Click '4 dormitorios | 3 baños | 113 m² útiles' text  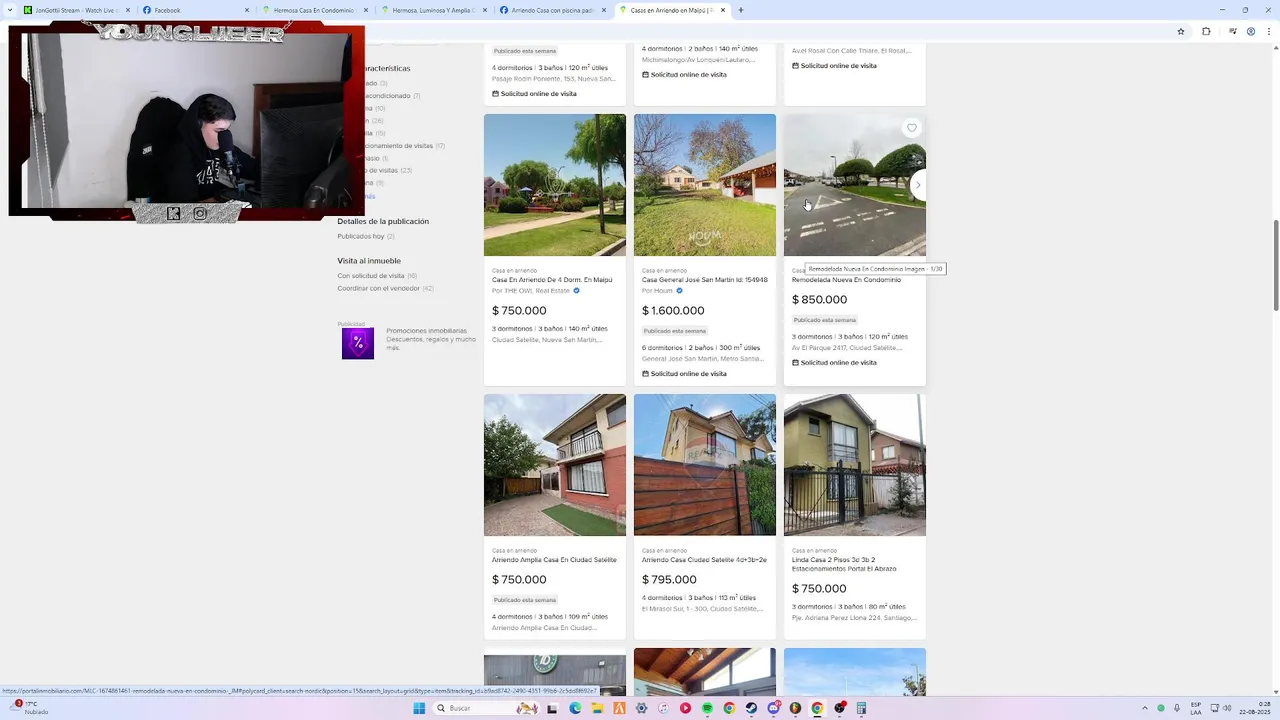699,598
